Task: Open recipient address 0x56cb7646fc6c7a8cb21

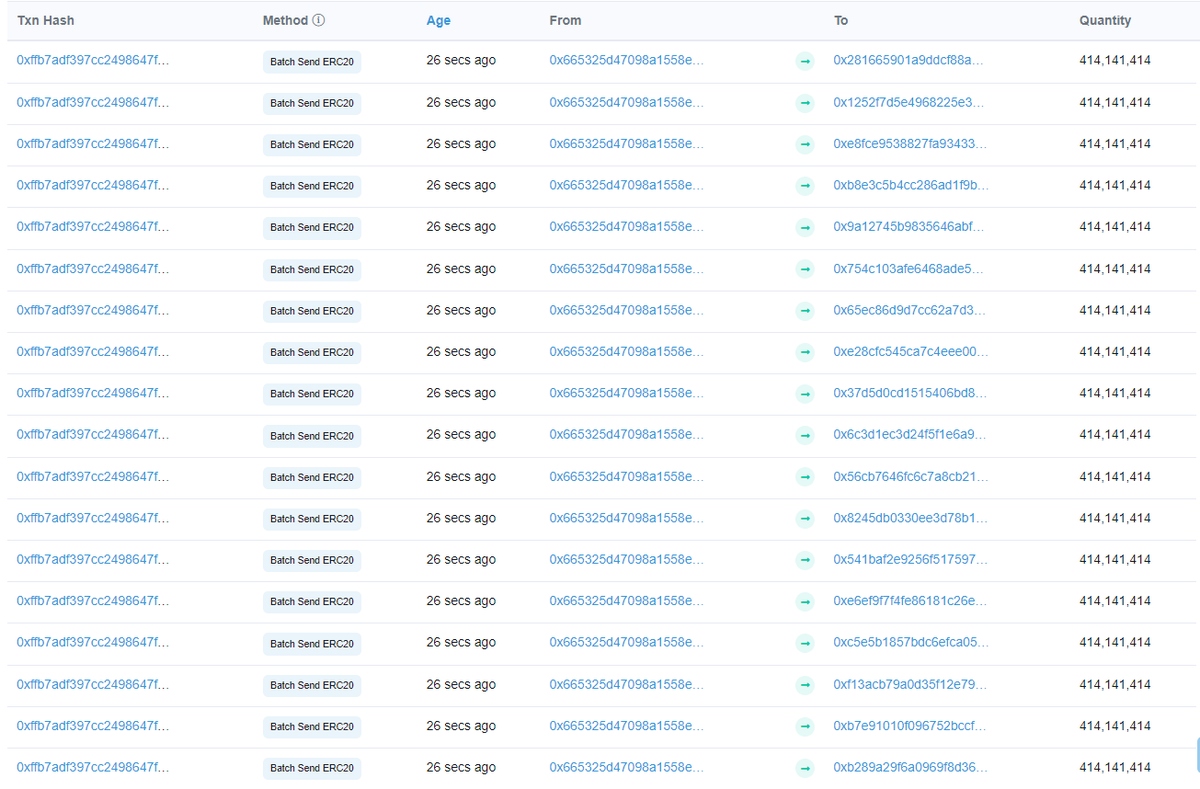Action: pyautogui.click(x=911, y=476)
